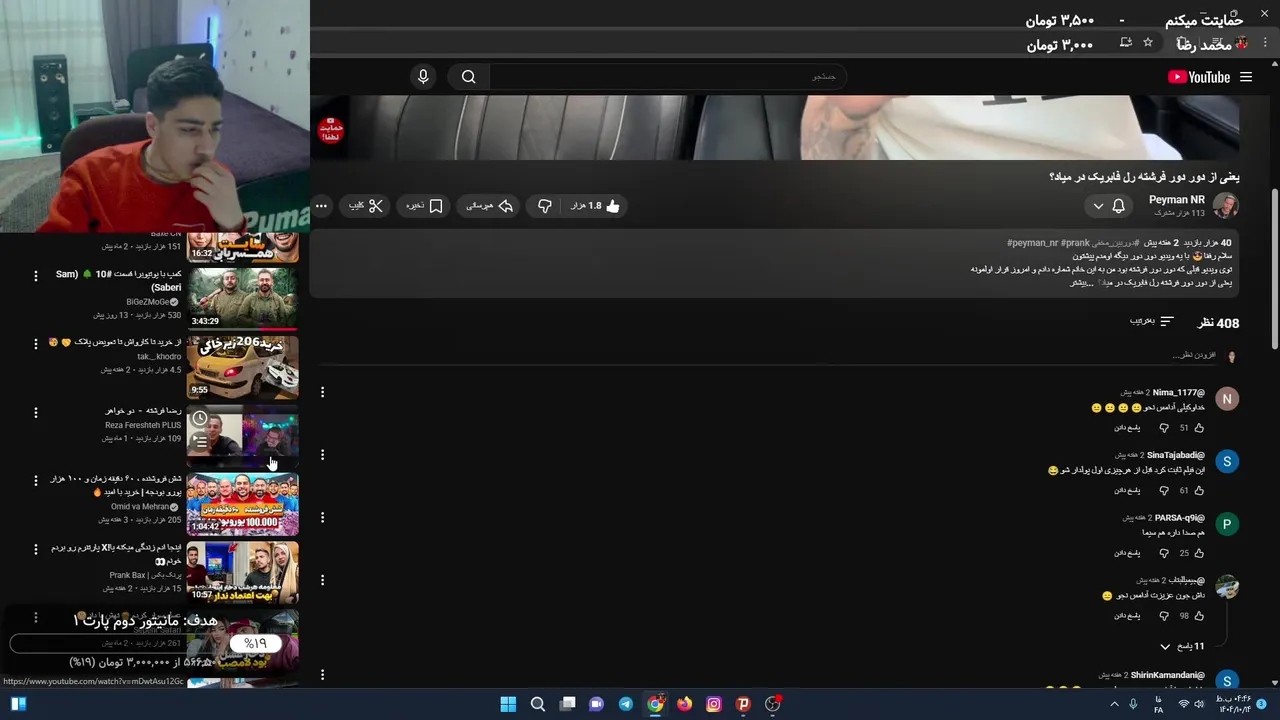Open the browser three-dot menu
Viewport: 1280px width, 720px height.
(x=1266, y=43)
